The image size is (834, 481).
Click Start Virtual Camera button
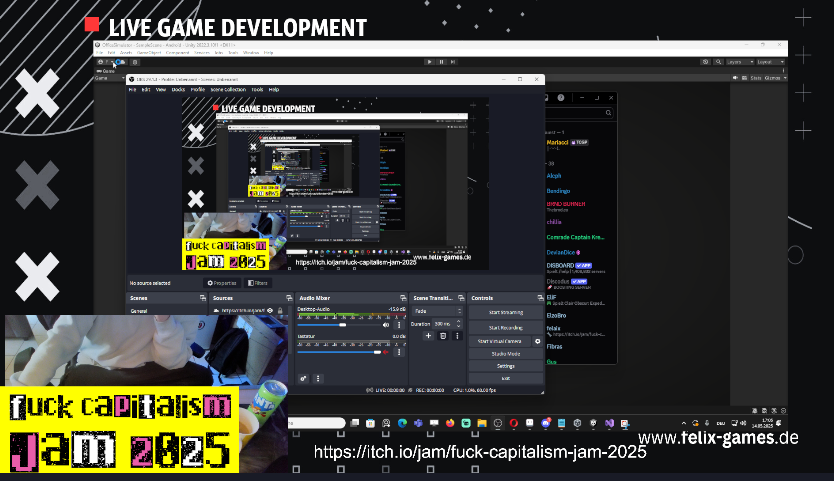tap(500, 341)
